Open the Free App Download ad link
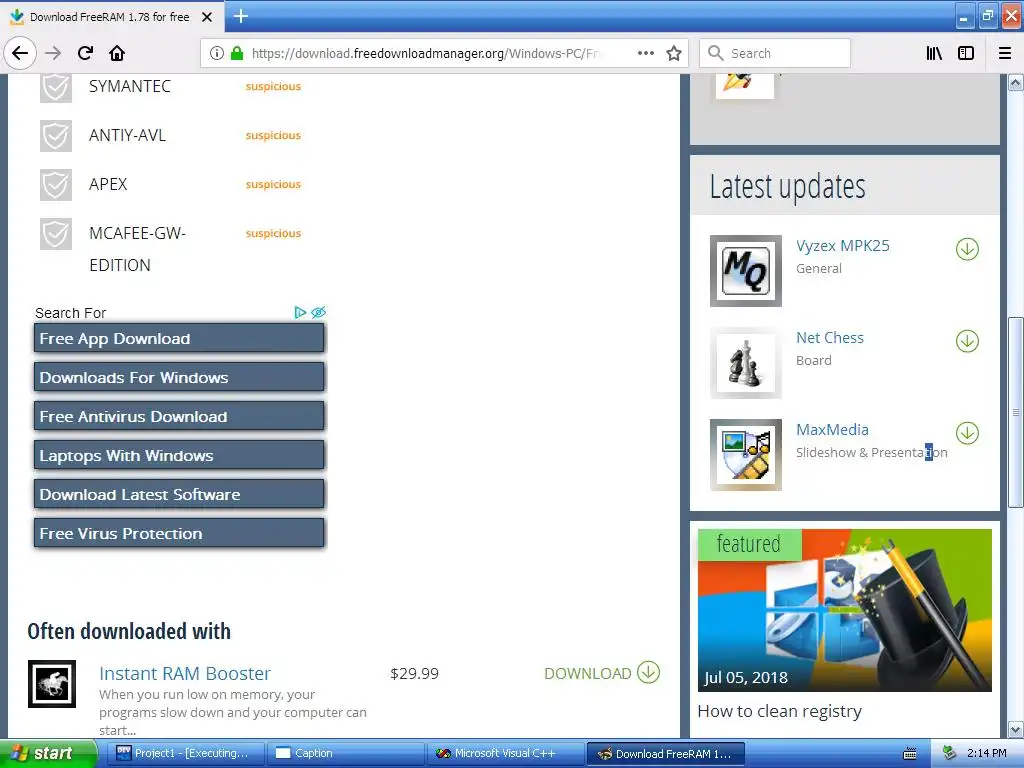This screenshot has height=768, width=1024. point(179,338)
